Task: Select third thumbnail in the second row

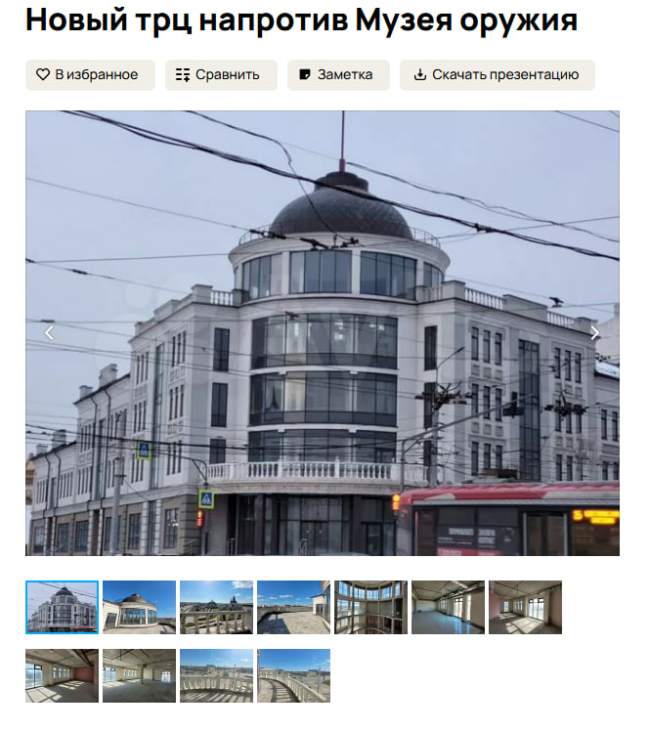Action: [216, 676]
